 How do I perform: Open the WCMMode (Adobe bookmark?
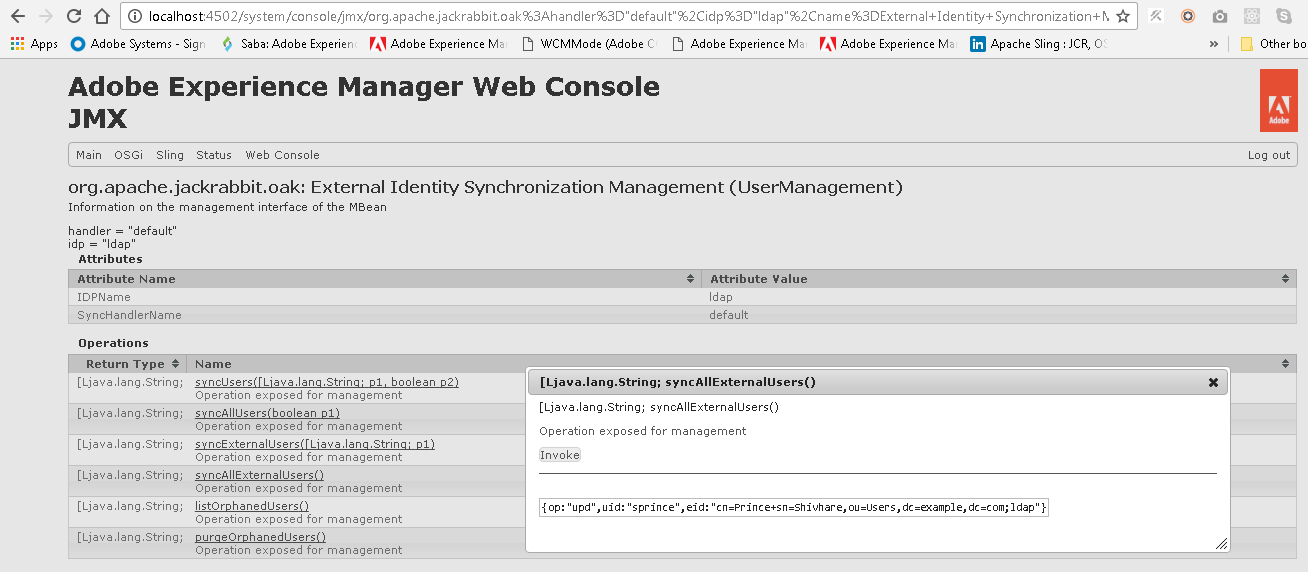[x=589, y=44]
